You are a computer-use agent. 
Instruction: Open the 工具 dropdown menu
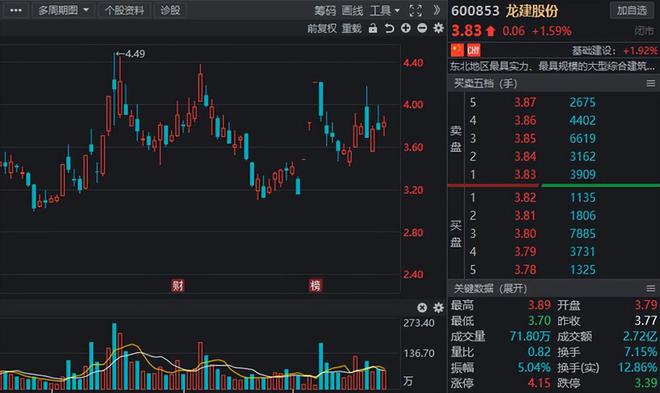[385, 11]
